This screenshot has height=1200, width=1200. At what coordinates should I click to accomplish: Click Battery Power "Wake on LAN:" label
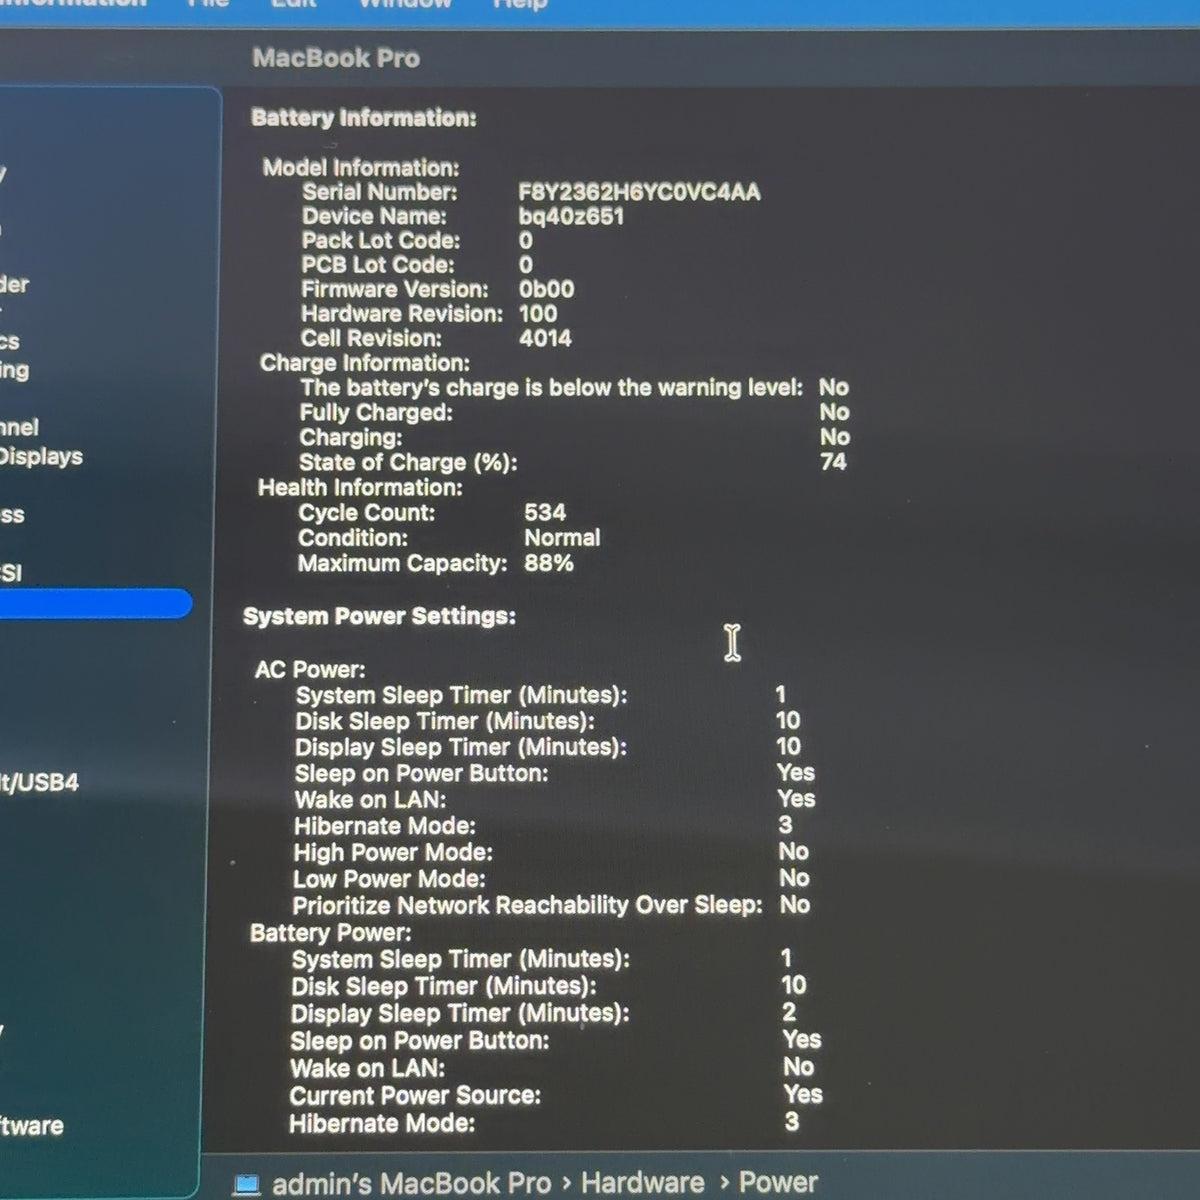point(367,1067)
